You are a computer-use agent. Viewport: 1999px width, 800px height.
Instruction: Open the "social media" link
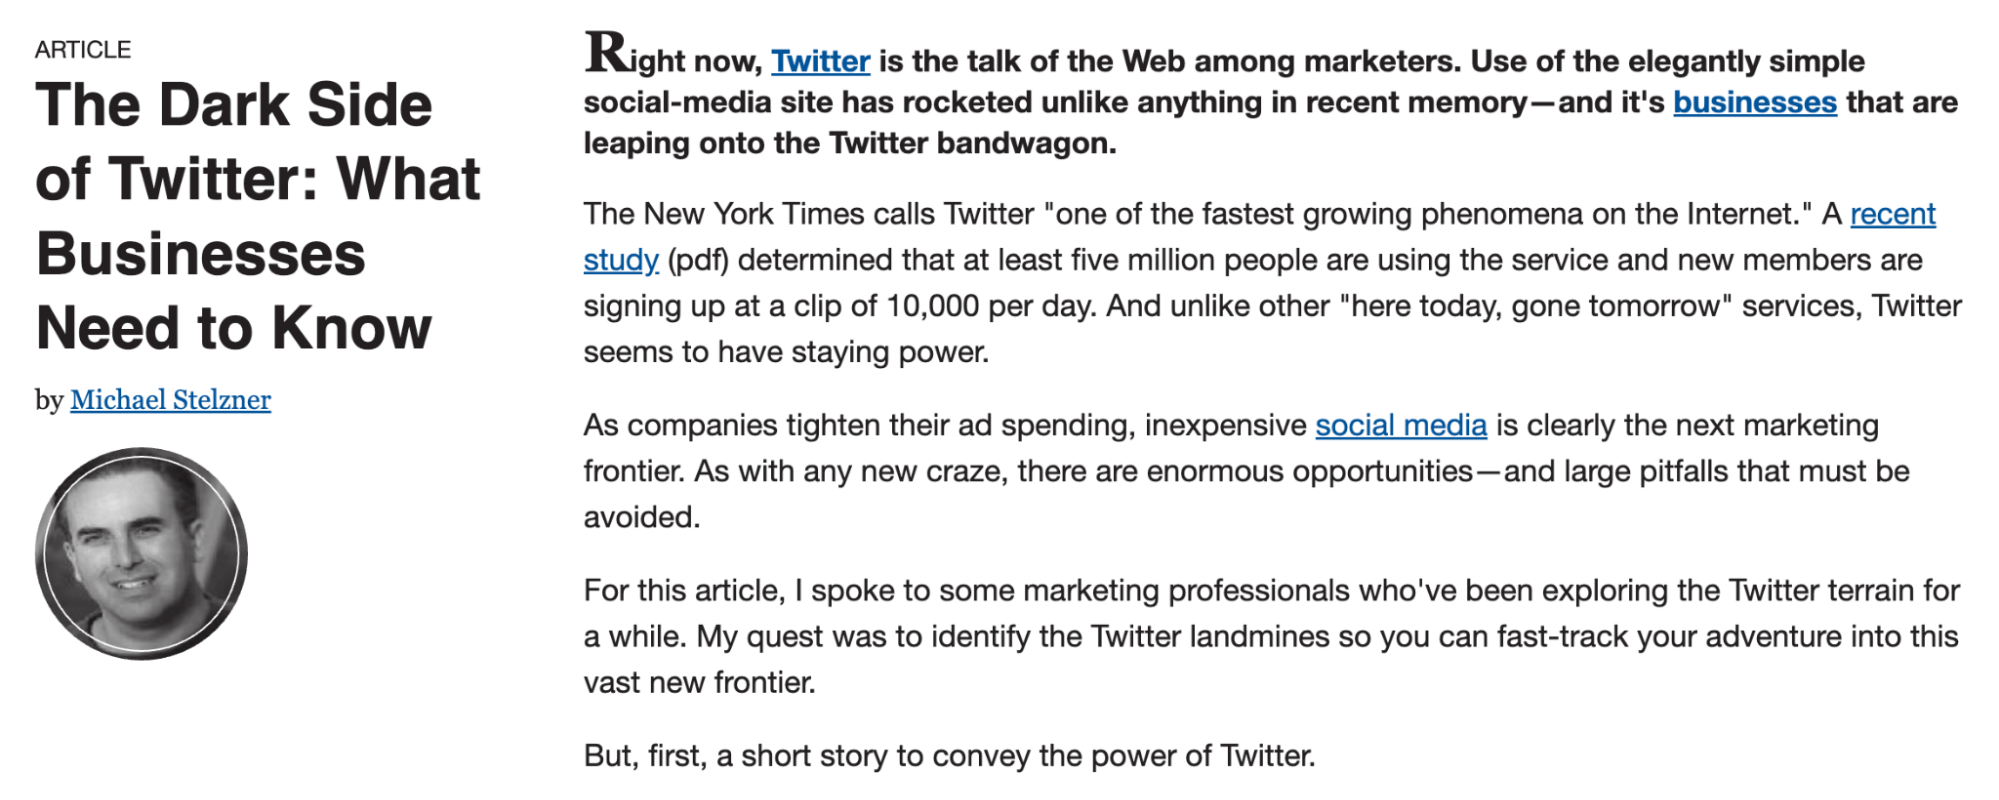tap(1401, 425)
